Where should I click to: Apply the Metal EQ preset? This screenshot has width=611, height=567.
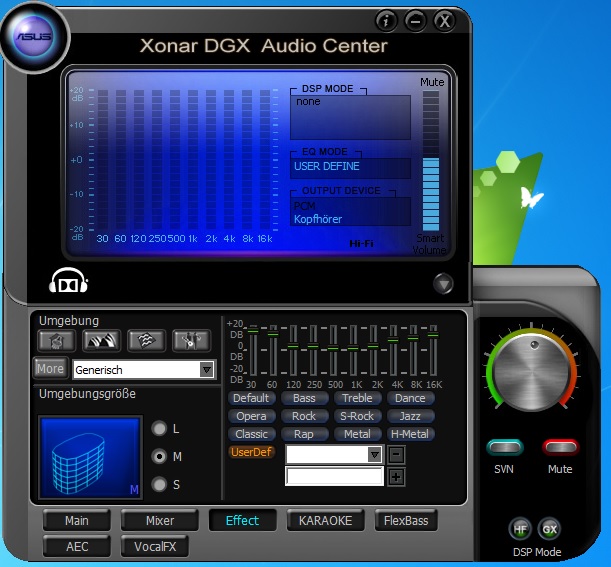[x=357, y=434]
